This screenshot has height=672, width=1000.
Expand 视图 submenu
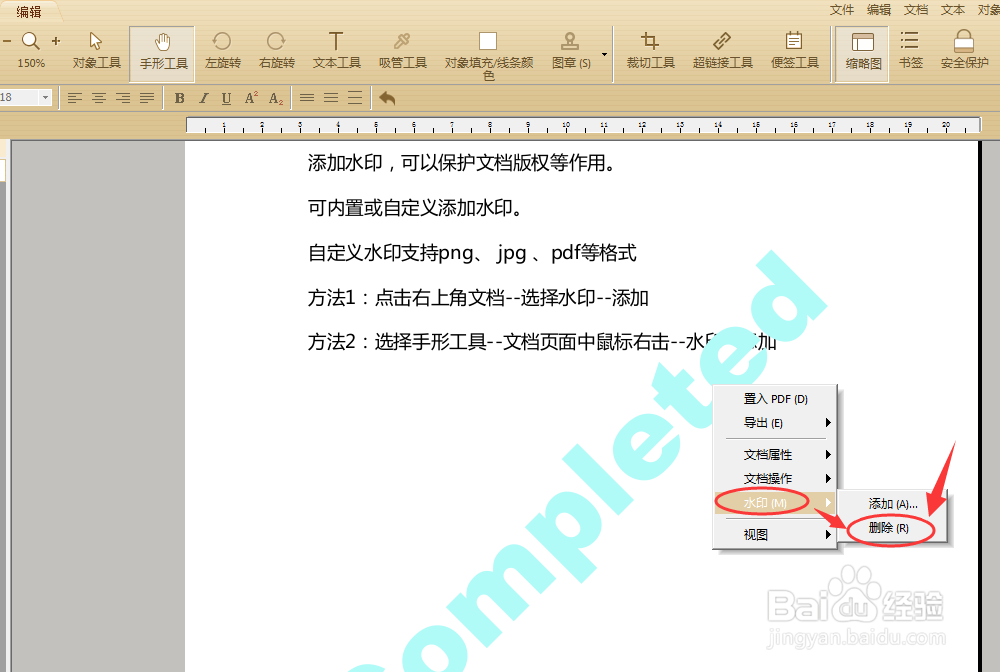coord(775,535)
